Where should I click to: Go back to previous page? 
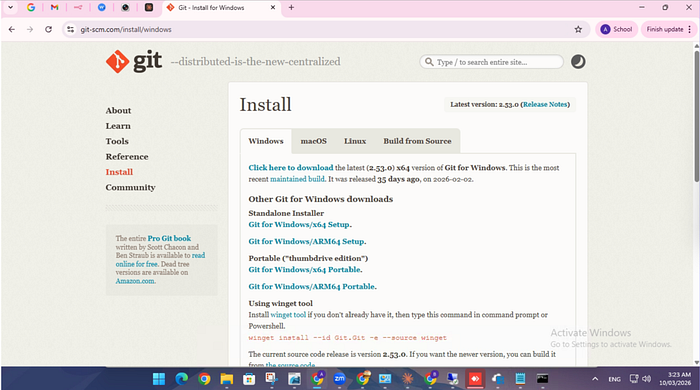coord(12,29)
